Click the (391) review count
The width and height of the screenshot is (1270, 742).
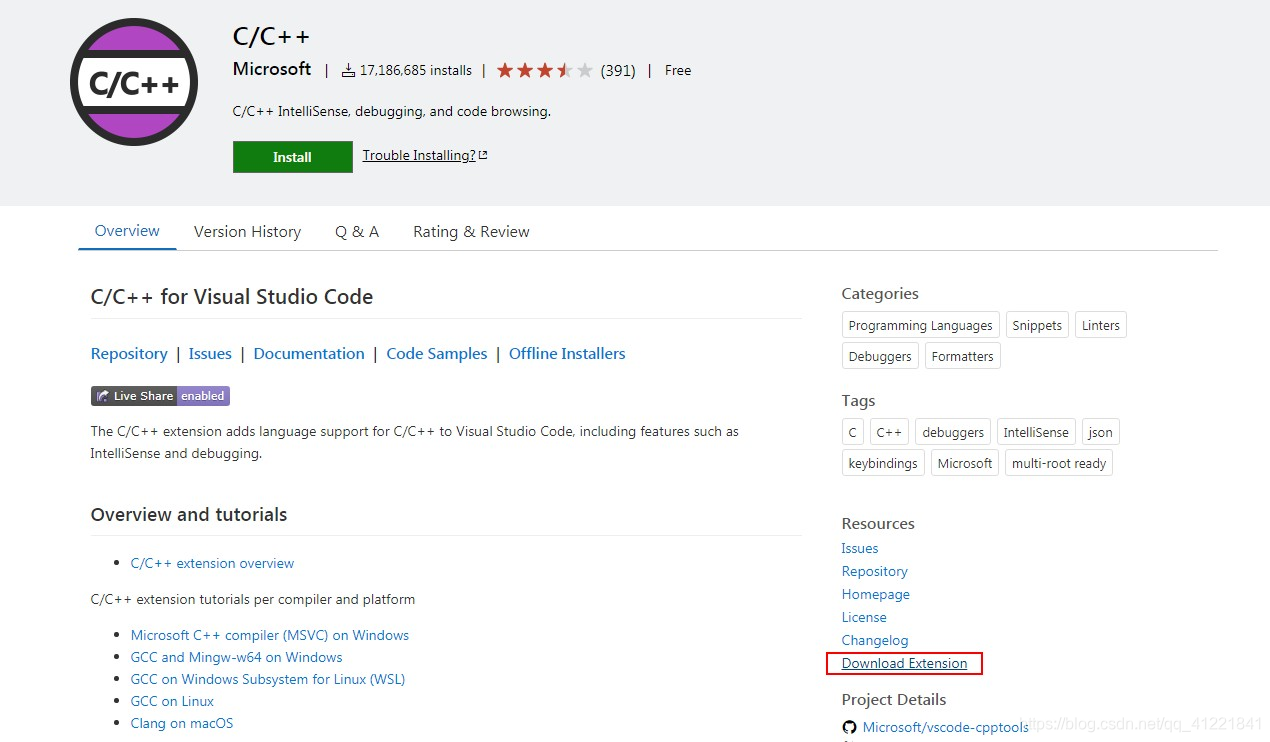pyautogui.click(x=618, y=70)
